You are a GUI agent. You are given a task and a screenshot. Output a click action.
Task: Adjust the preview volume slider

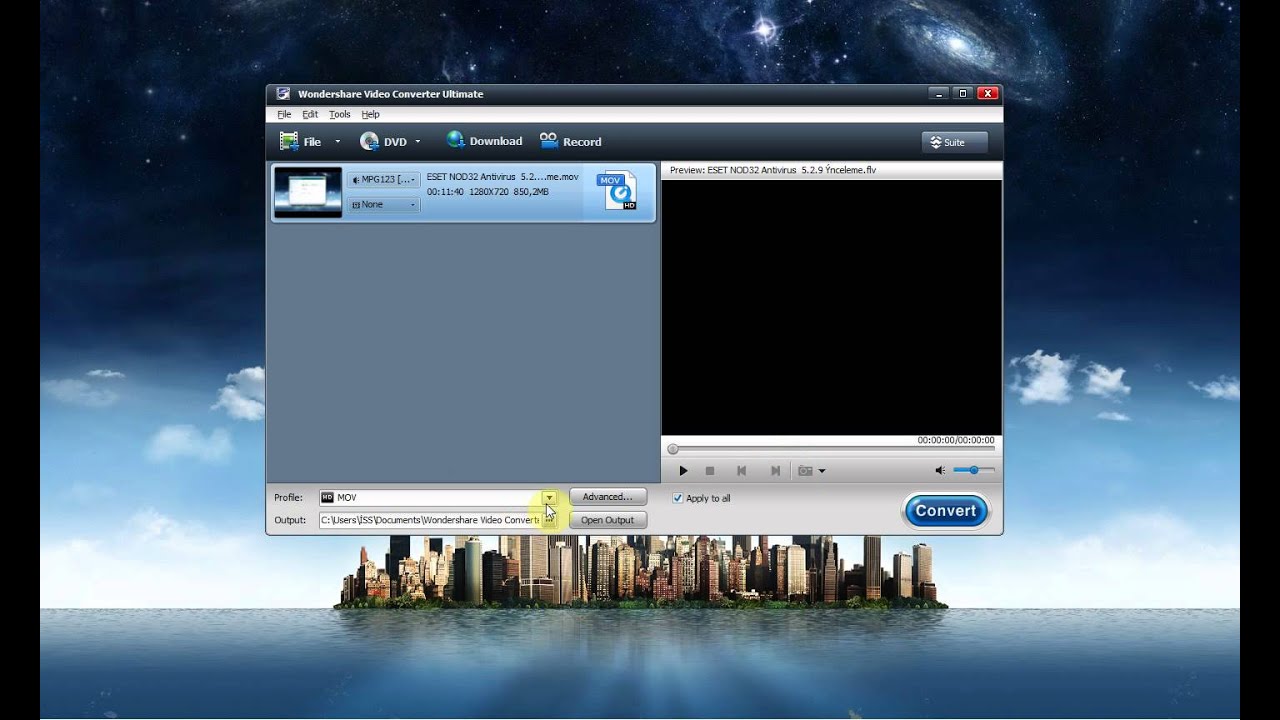pyautogui.click(x=973, y=470)
